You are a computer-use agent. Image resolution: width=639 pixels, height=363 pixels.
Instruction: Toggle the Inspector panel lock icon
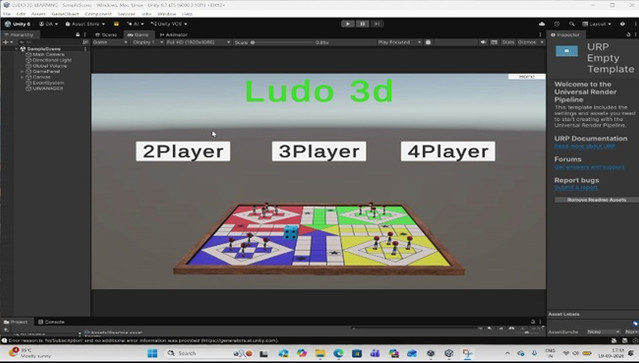[629, 35]
